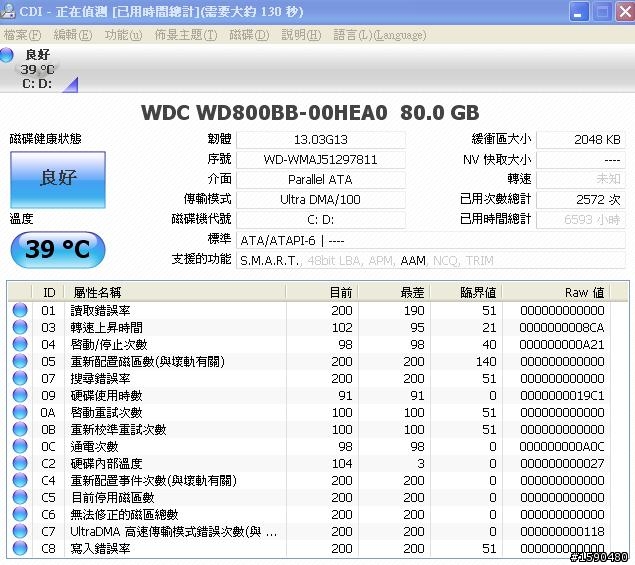Click the 良好 health status button
This screenshot has width=635, height=565.
(x=58, y=180)
